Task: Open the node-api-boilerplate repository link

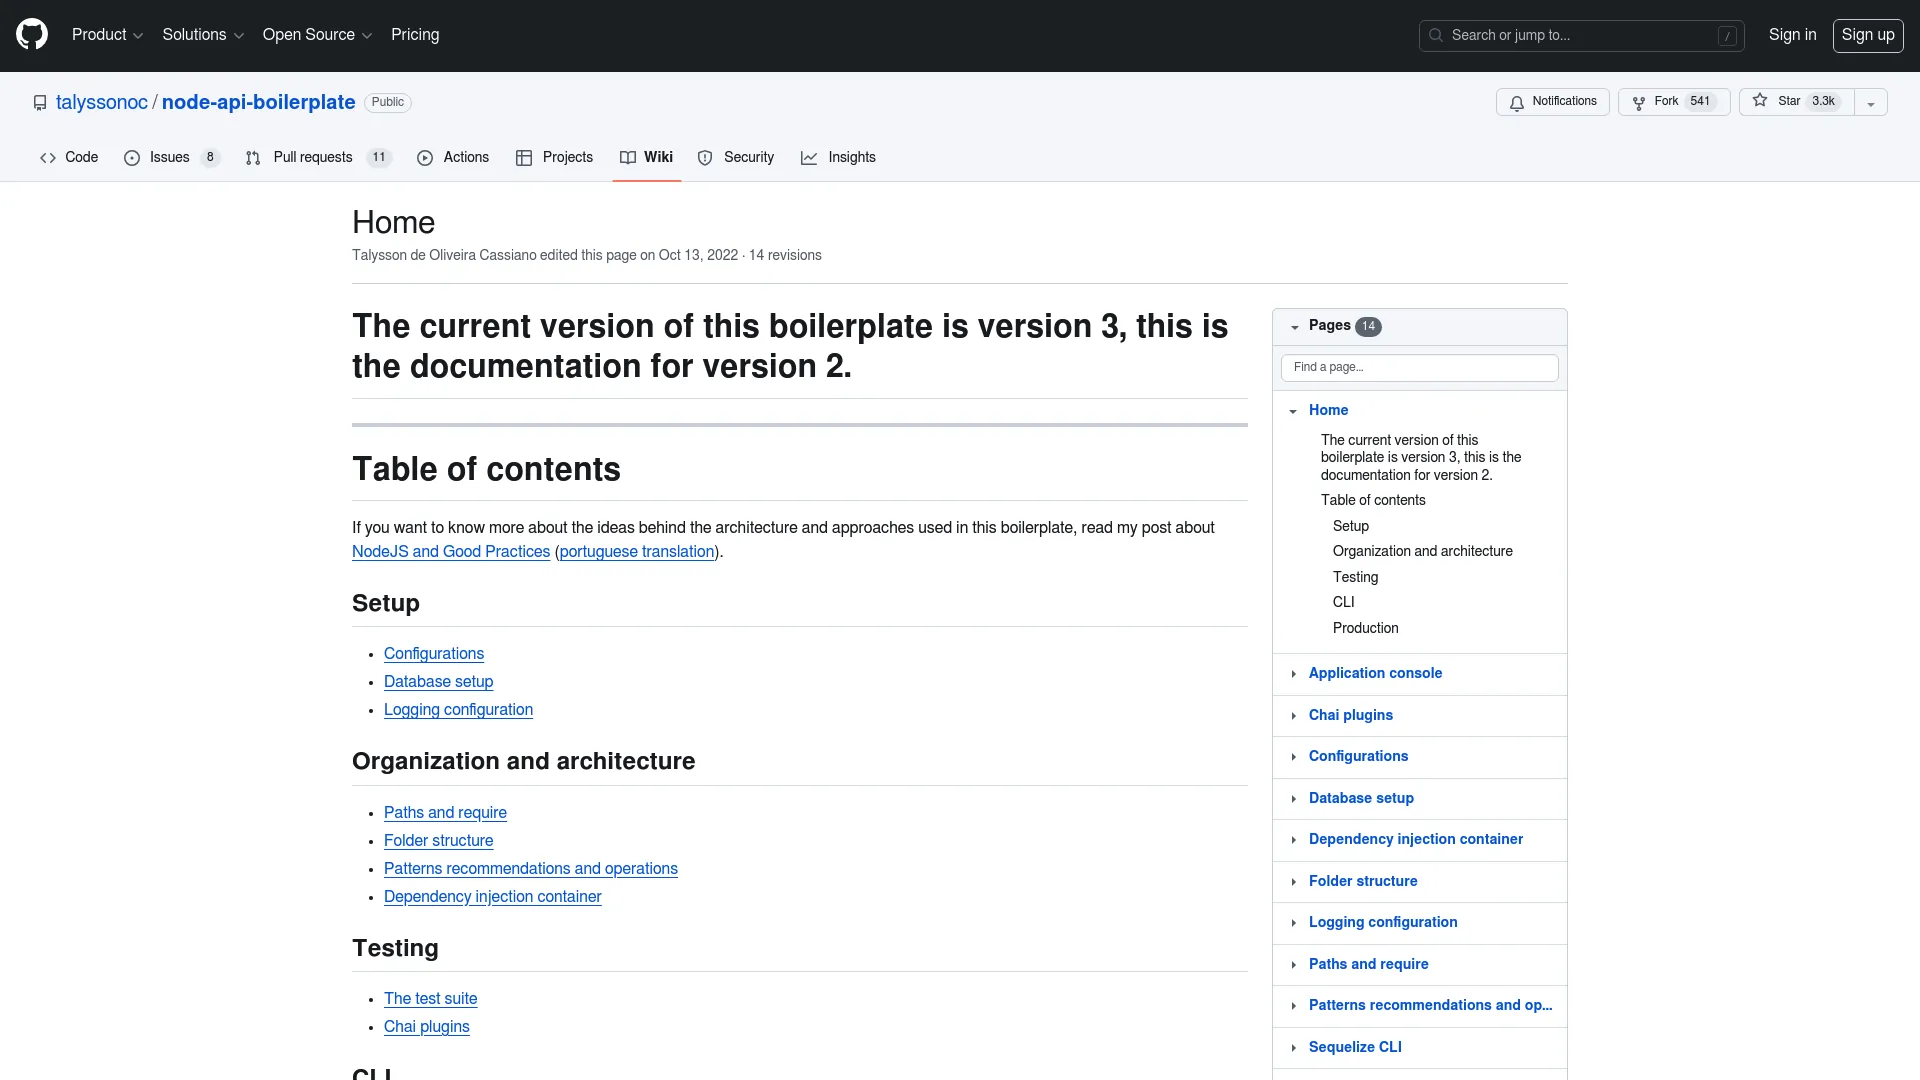Action: (259, 102)
